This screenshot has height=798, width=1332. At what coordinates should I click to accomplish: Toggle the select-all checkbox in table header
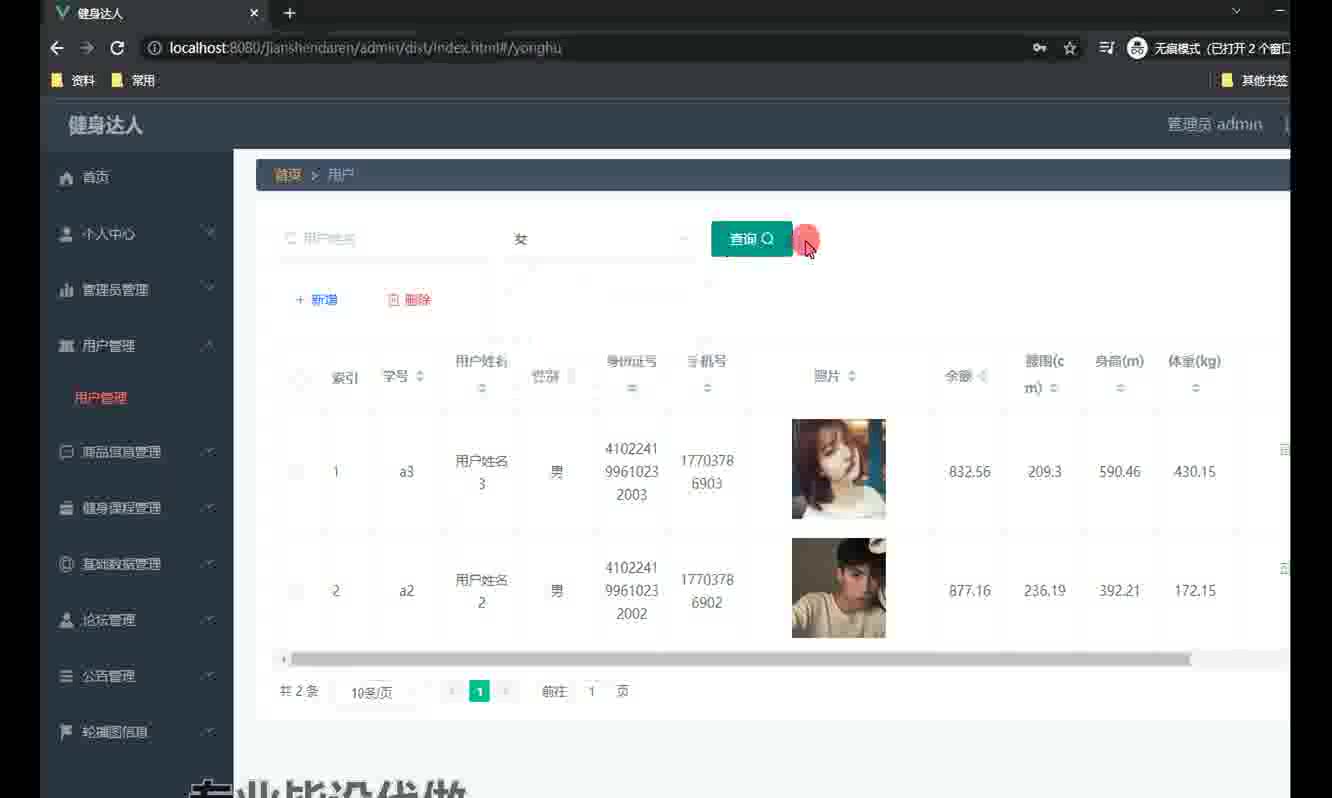click(x=297, y=378)
